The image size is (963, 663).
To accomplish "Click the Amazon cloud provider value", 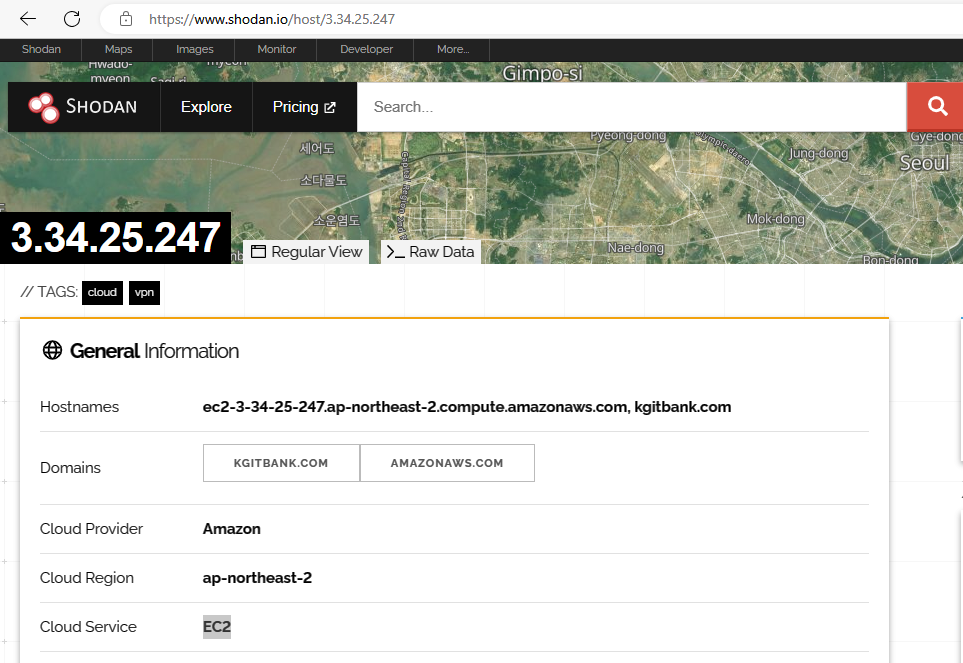I will coord(232,529).
